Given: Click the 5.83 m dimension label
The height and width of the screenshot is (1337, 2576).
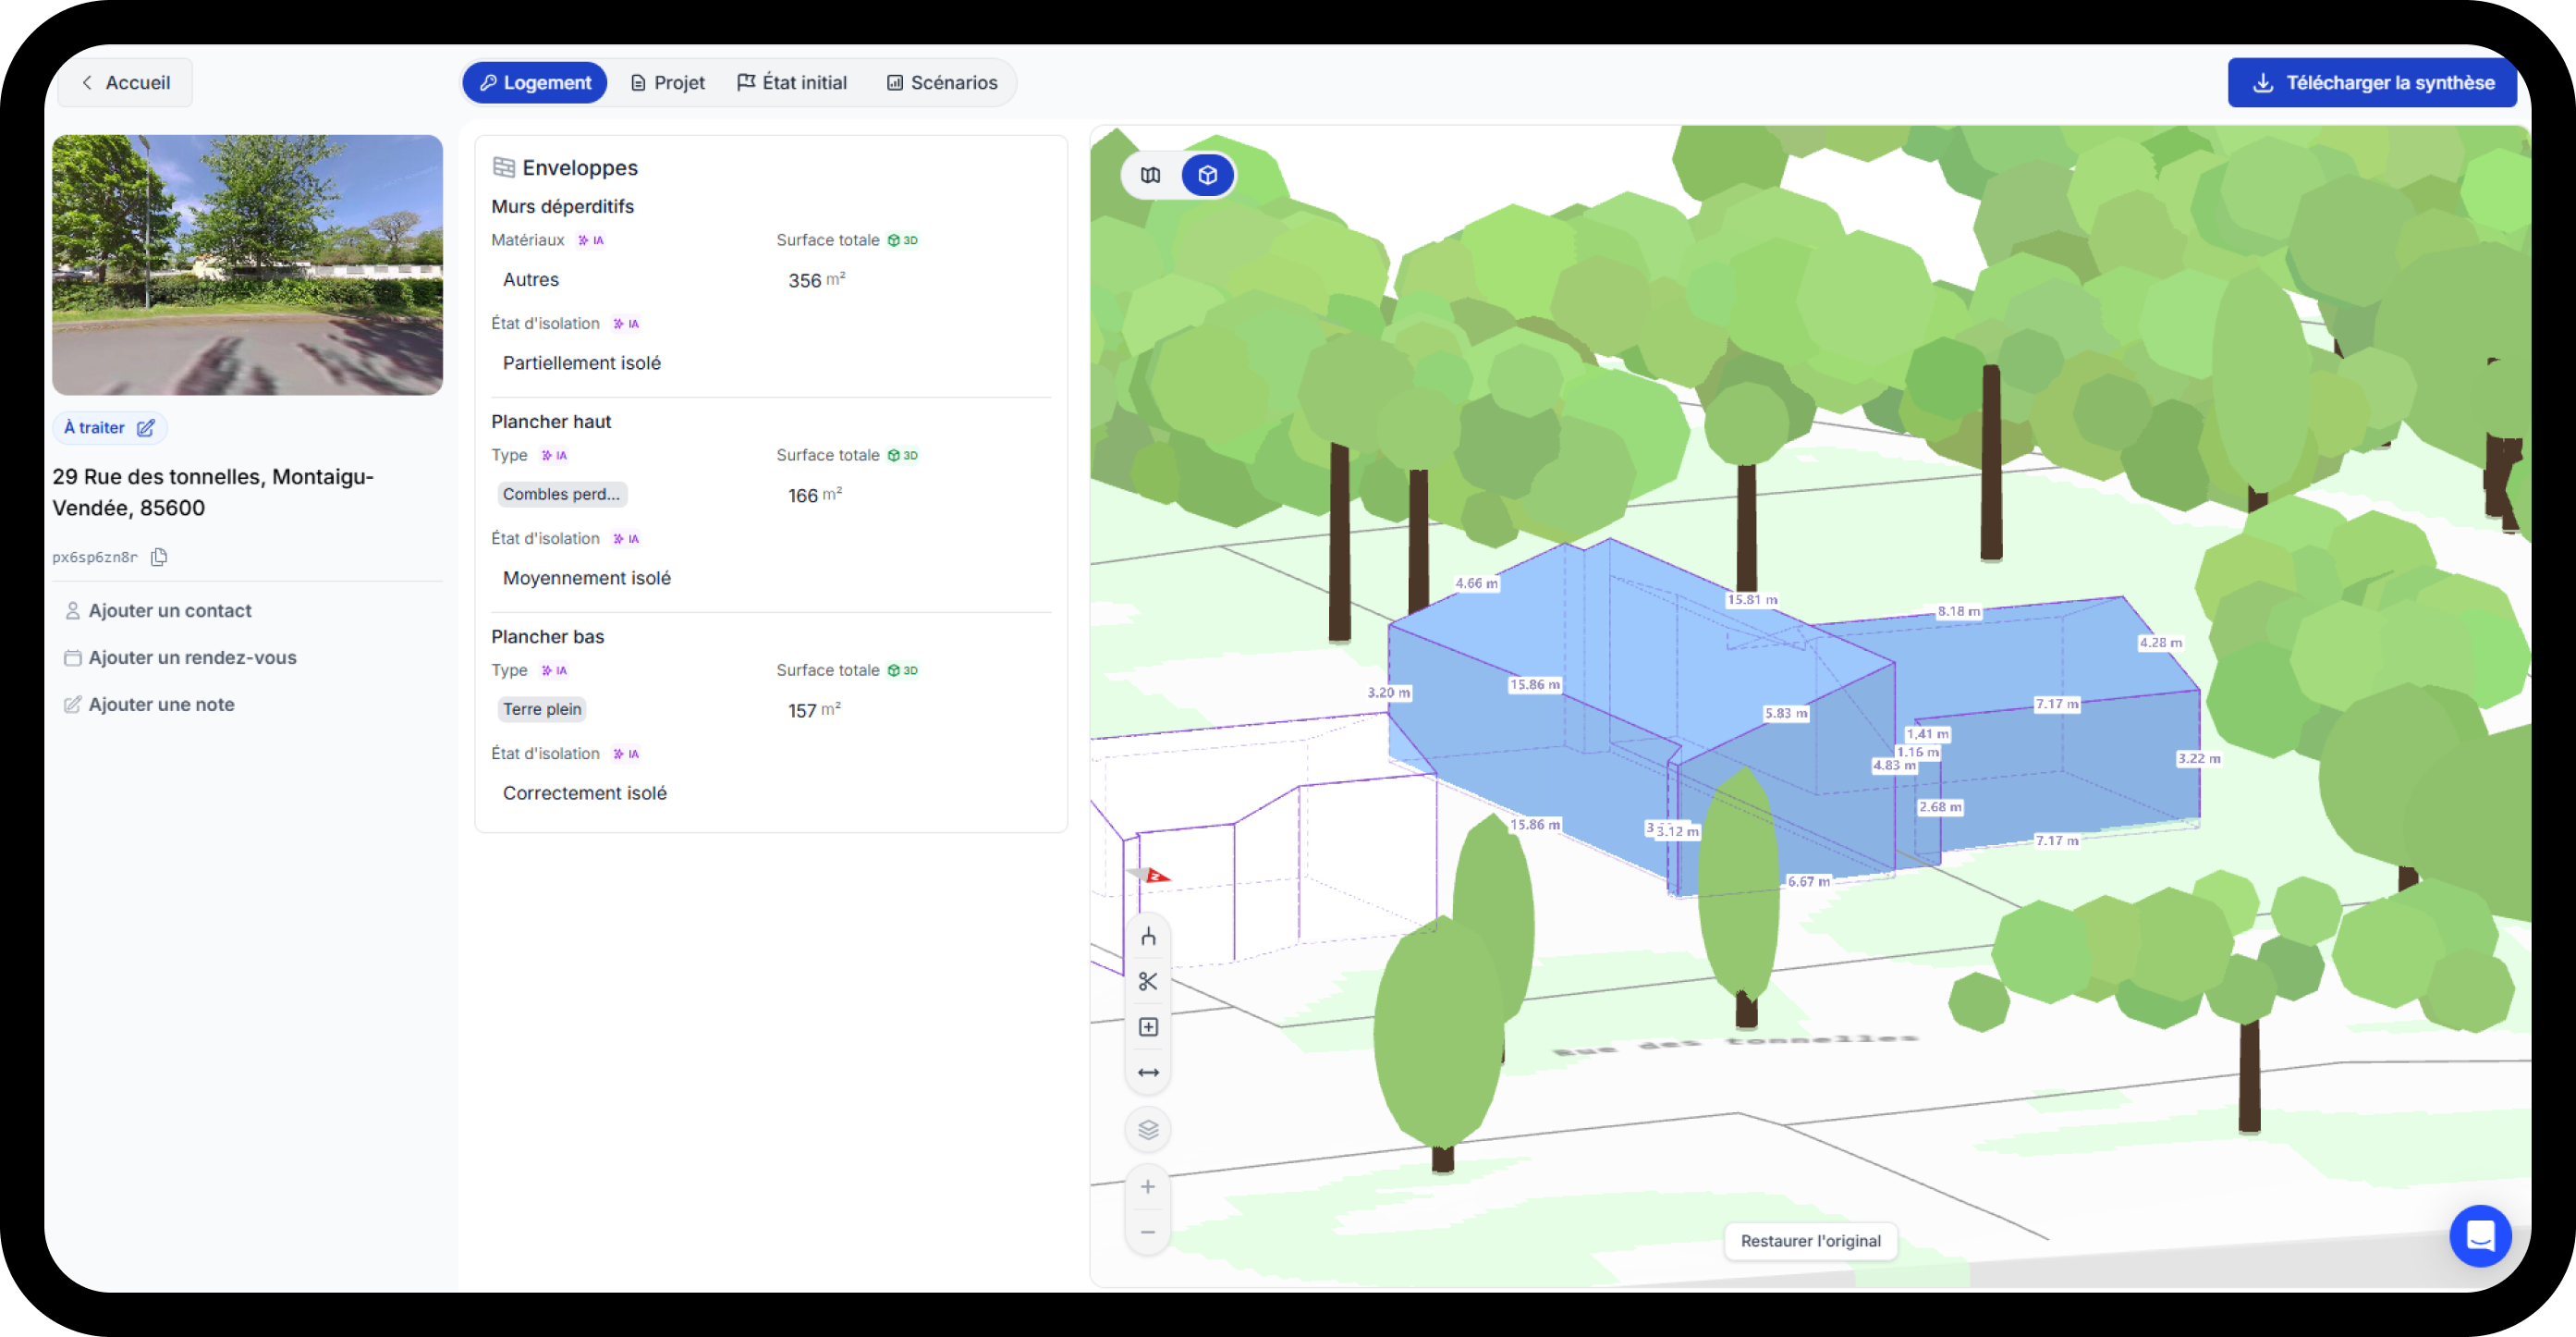Looking at the screenshot, I should click(x=1786, y=714).
